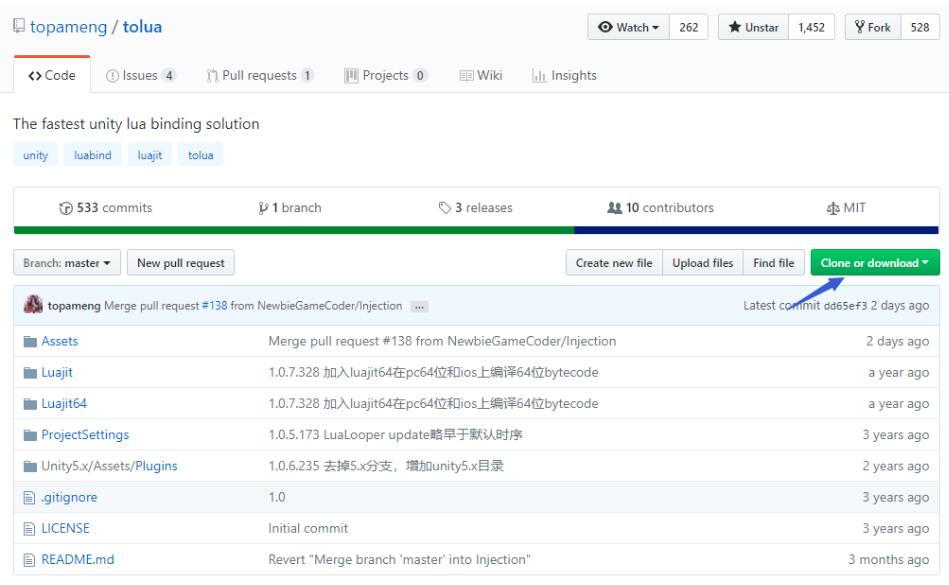Open the Projects tab

(386, 76)
